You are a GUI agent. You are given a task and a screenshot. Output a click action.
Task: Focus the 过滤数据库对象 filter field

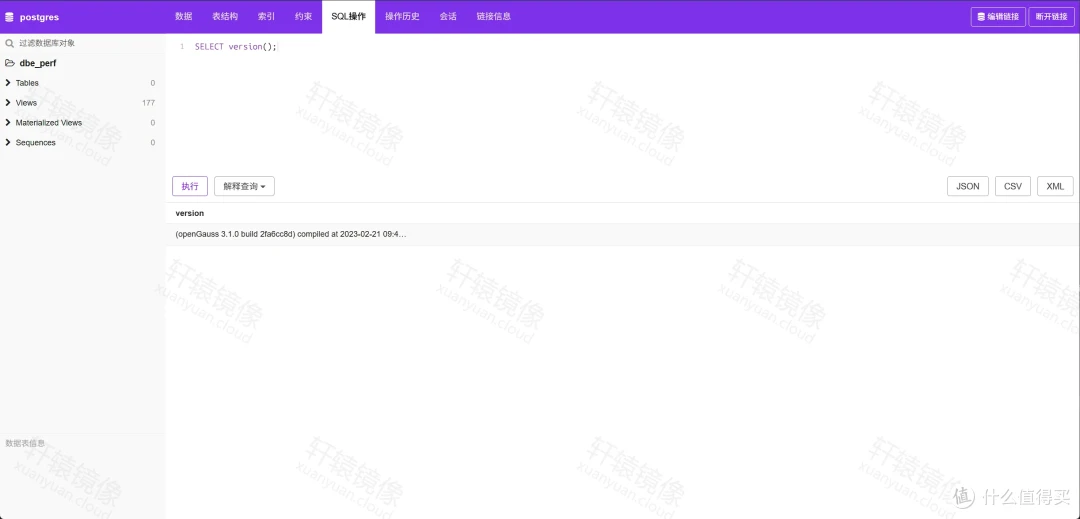click(83, 43)
